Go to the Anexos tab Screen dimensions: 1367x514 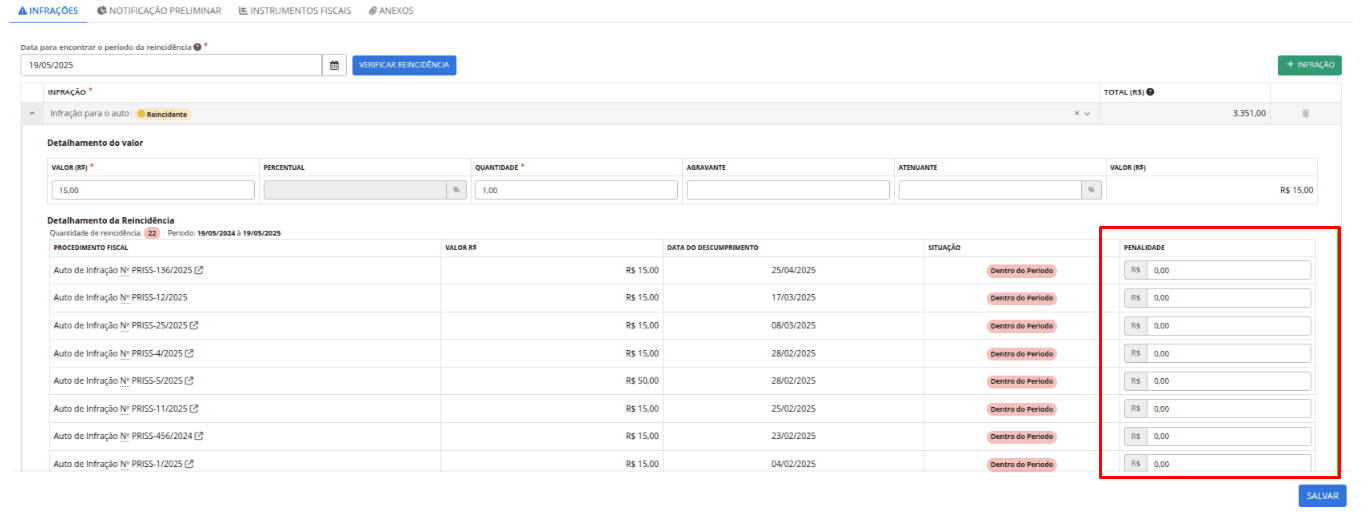(x=390, y=10)
